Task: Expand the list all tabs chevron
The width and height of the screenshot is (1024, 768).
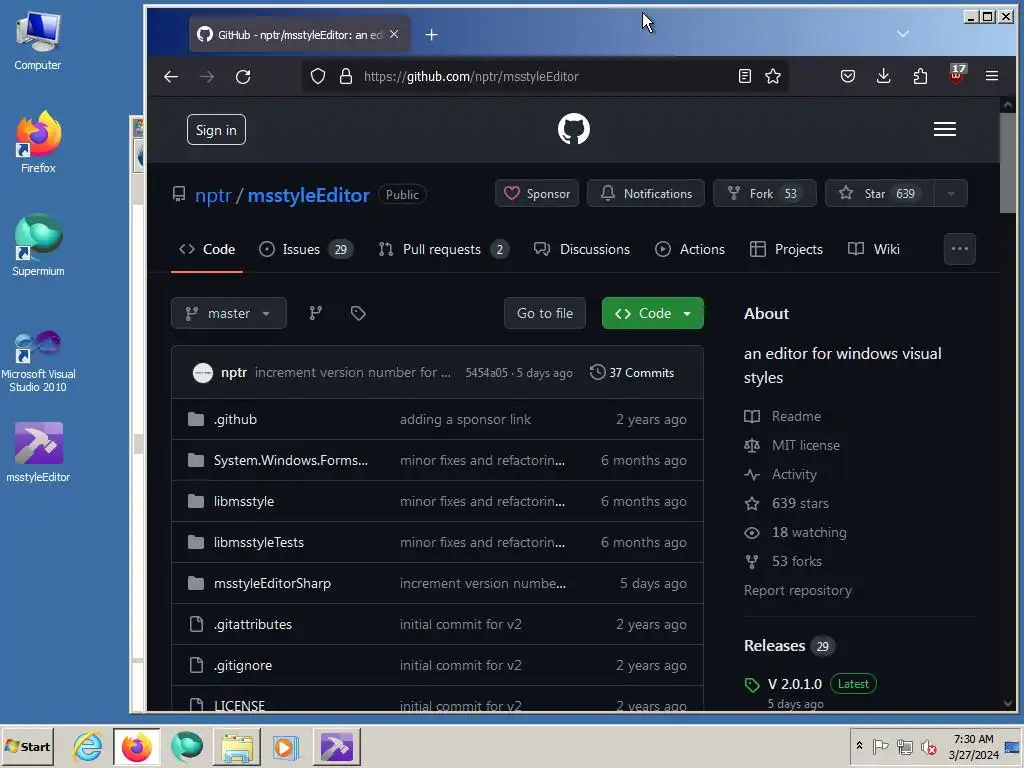Action: click(903, 34)
